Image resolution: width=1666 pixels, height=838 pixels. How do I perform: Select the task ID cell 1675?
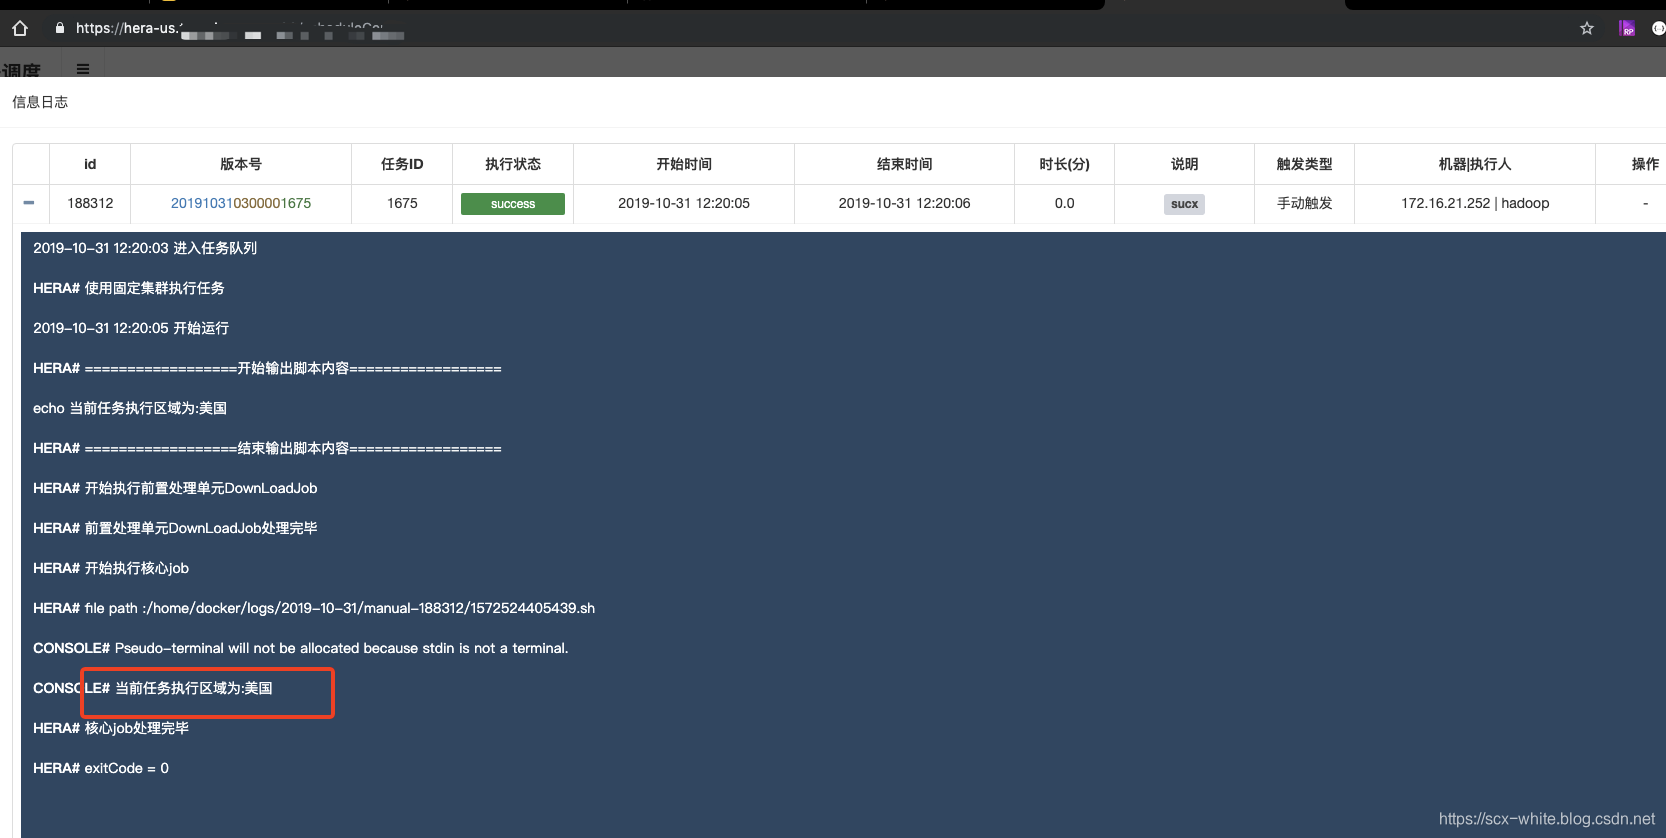[402, 203]
